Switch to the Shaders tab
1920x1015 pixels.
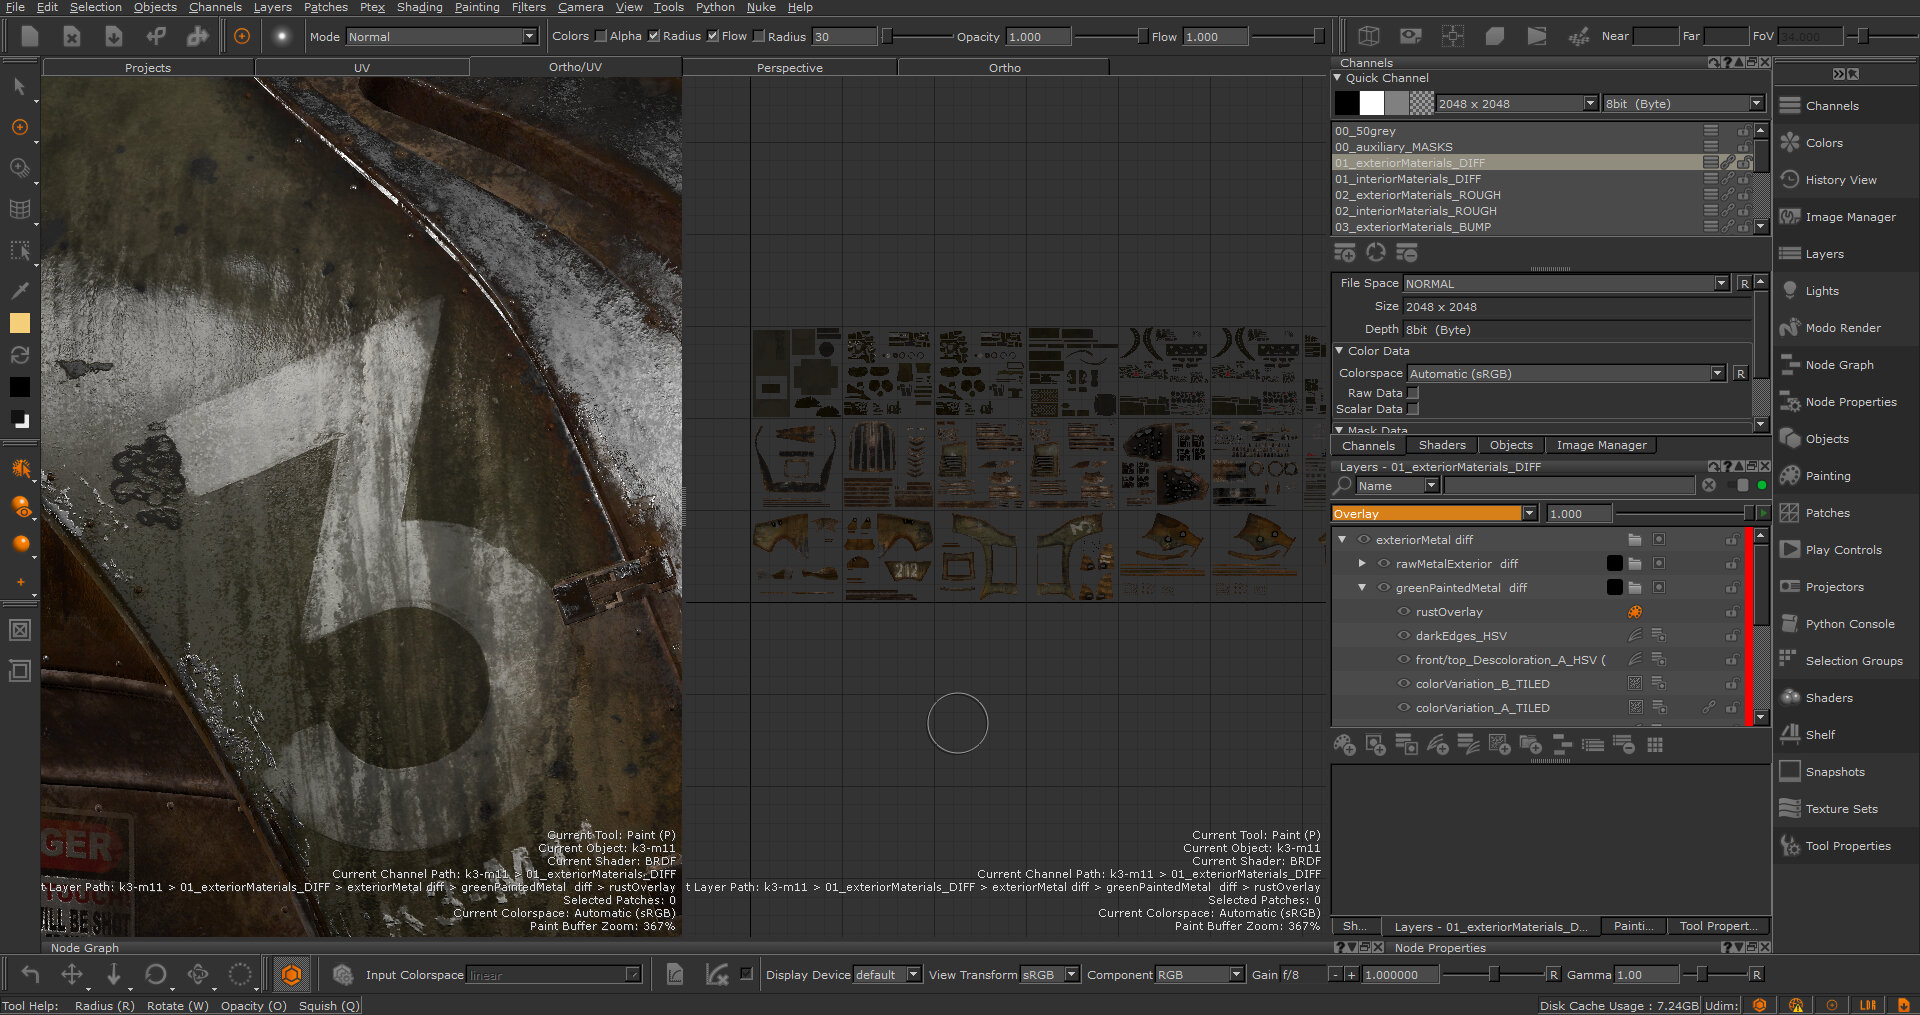point(1442,446)
